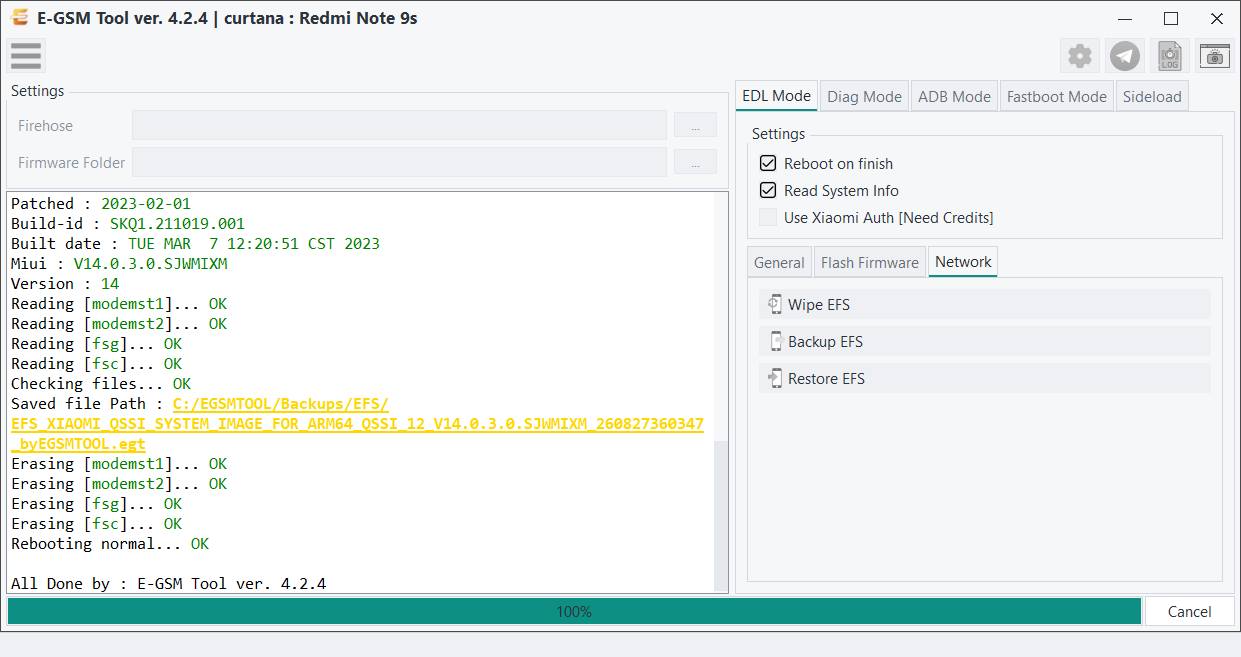Click the Reading [modemst2] log line
The width and height of the screenshot is (1241, 657).
tap(119, 324)
